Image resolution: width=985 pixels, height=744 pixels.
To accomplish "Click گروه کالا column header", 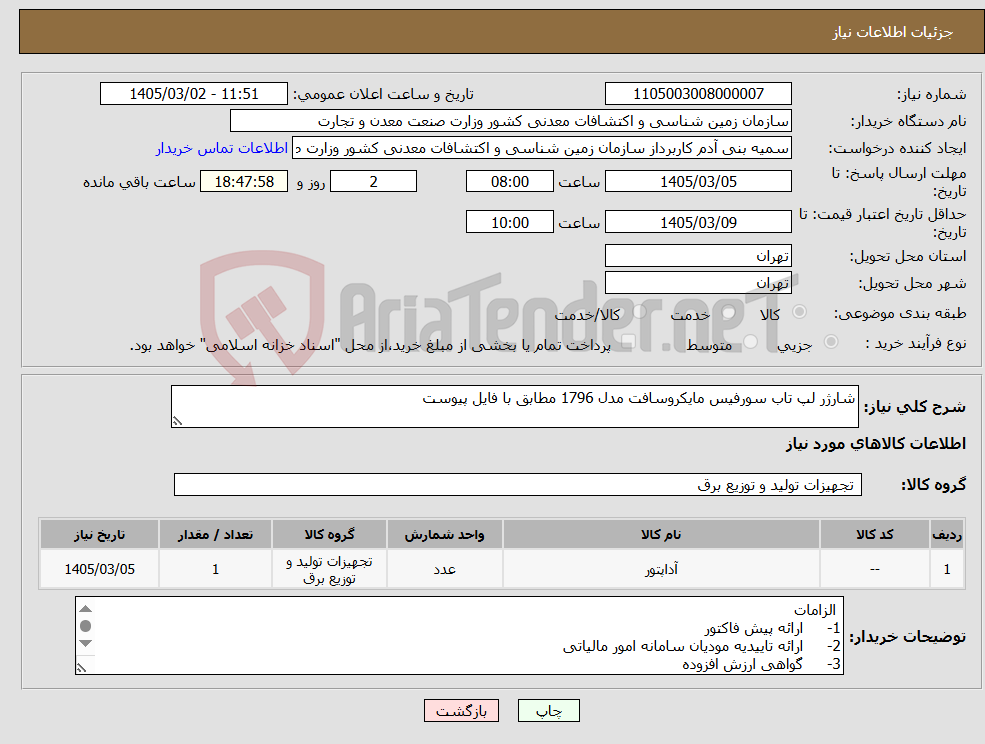I will coord(329,534).
